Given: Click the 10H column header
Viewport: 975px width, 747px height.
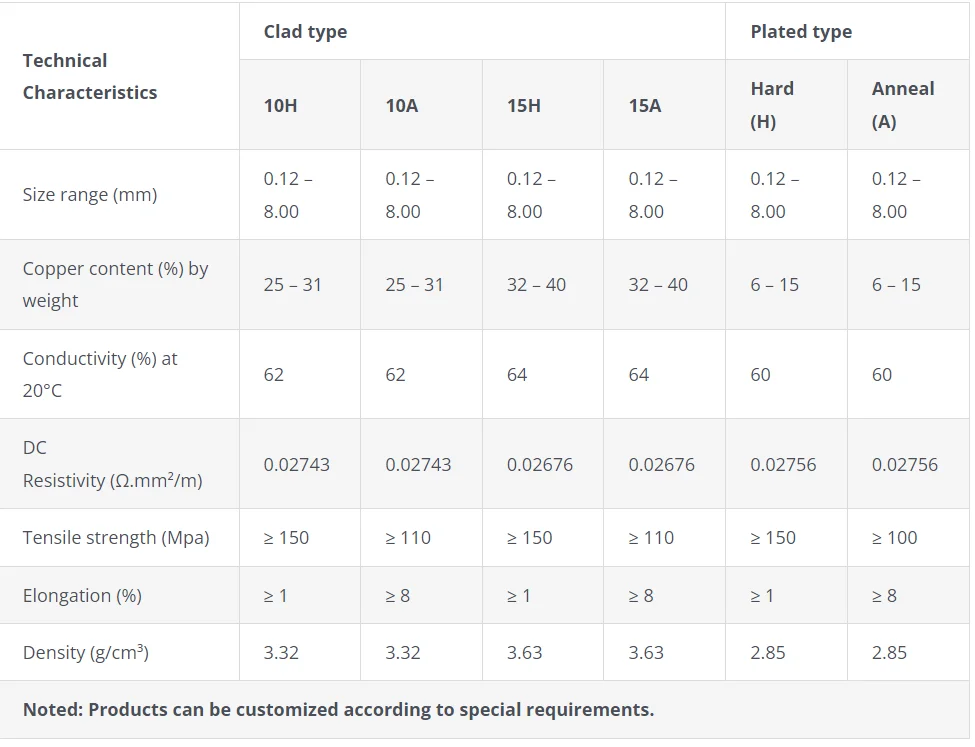Looking at the screenshot, I should tap(280, 105).
